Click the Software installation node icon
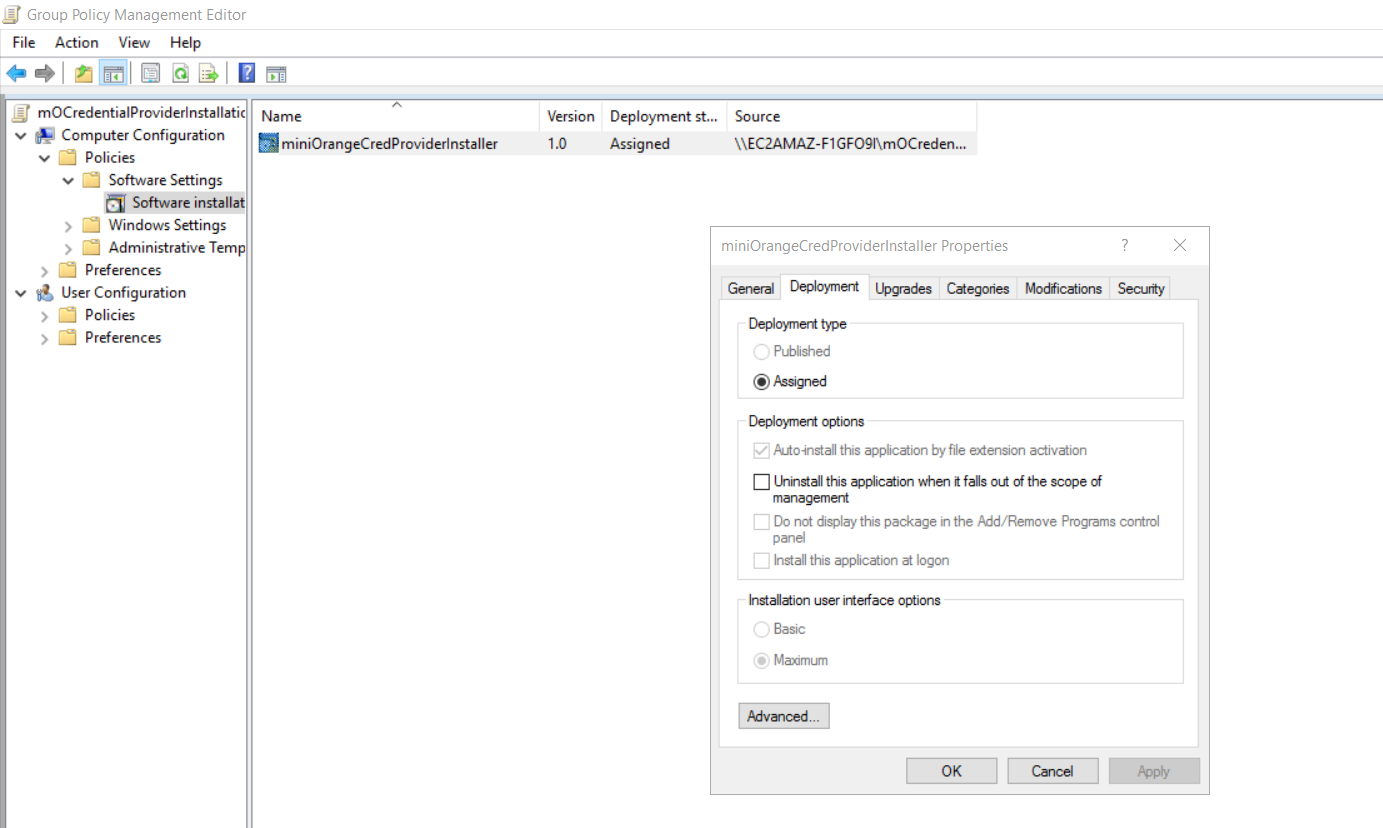Screen dimensions: 1383x828 click(116, 203)
